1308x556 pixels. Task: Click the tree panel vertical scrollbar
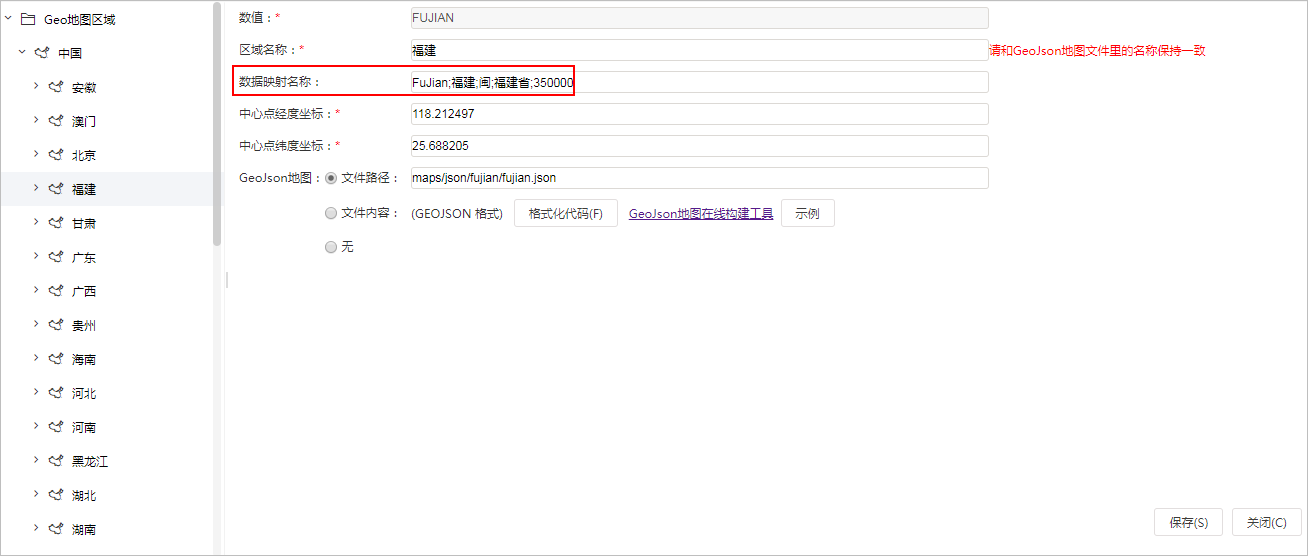217,125
